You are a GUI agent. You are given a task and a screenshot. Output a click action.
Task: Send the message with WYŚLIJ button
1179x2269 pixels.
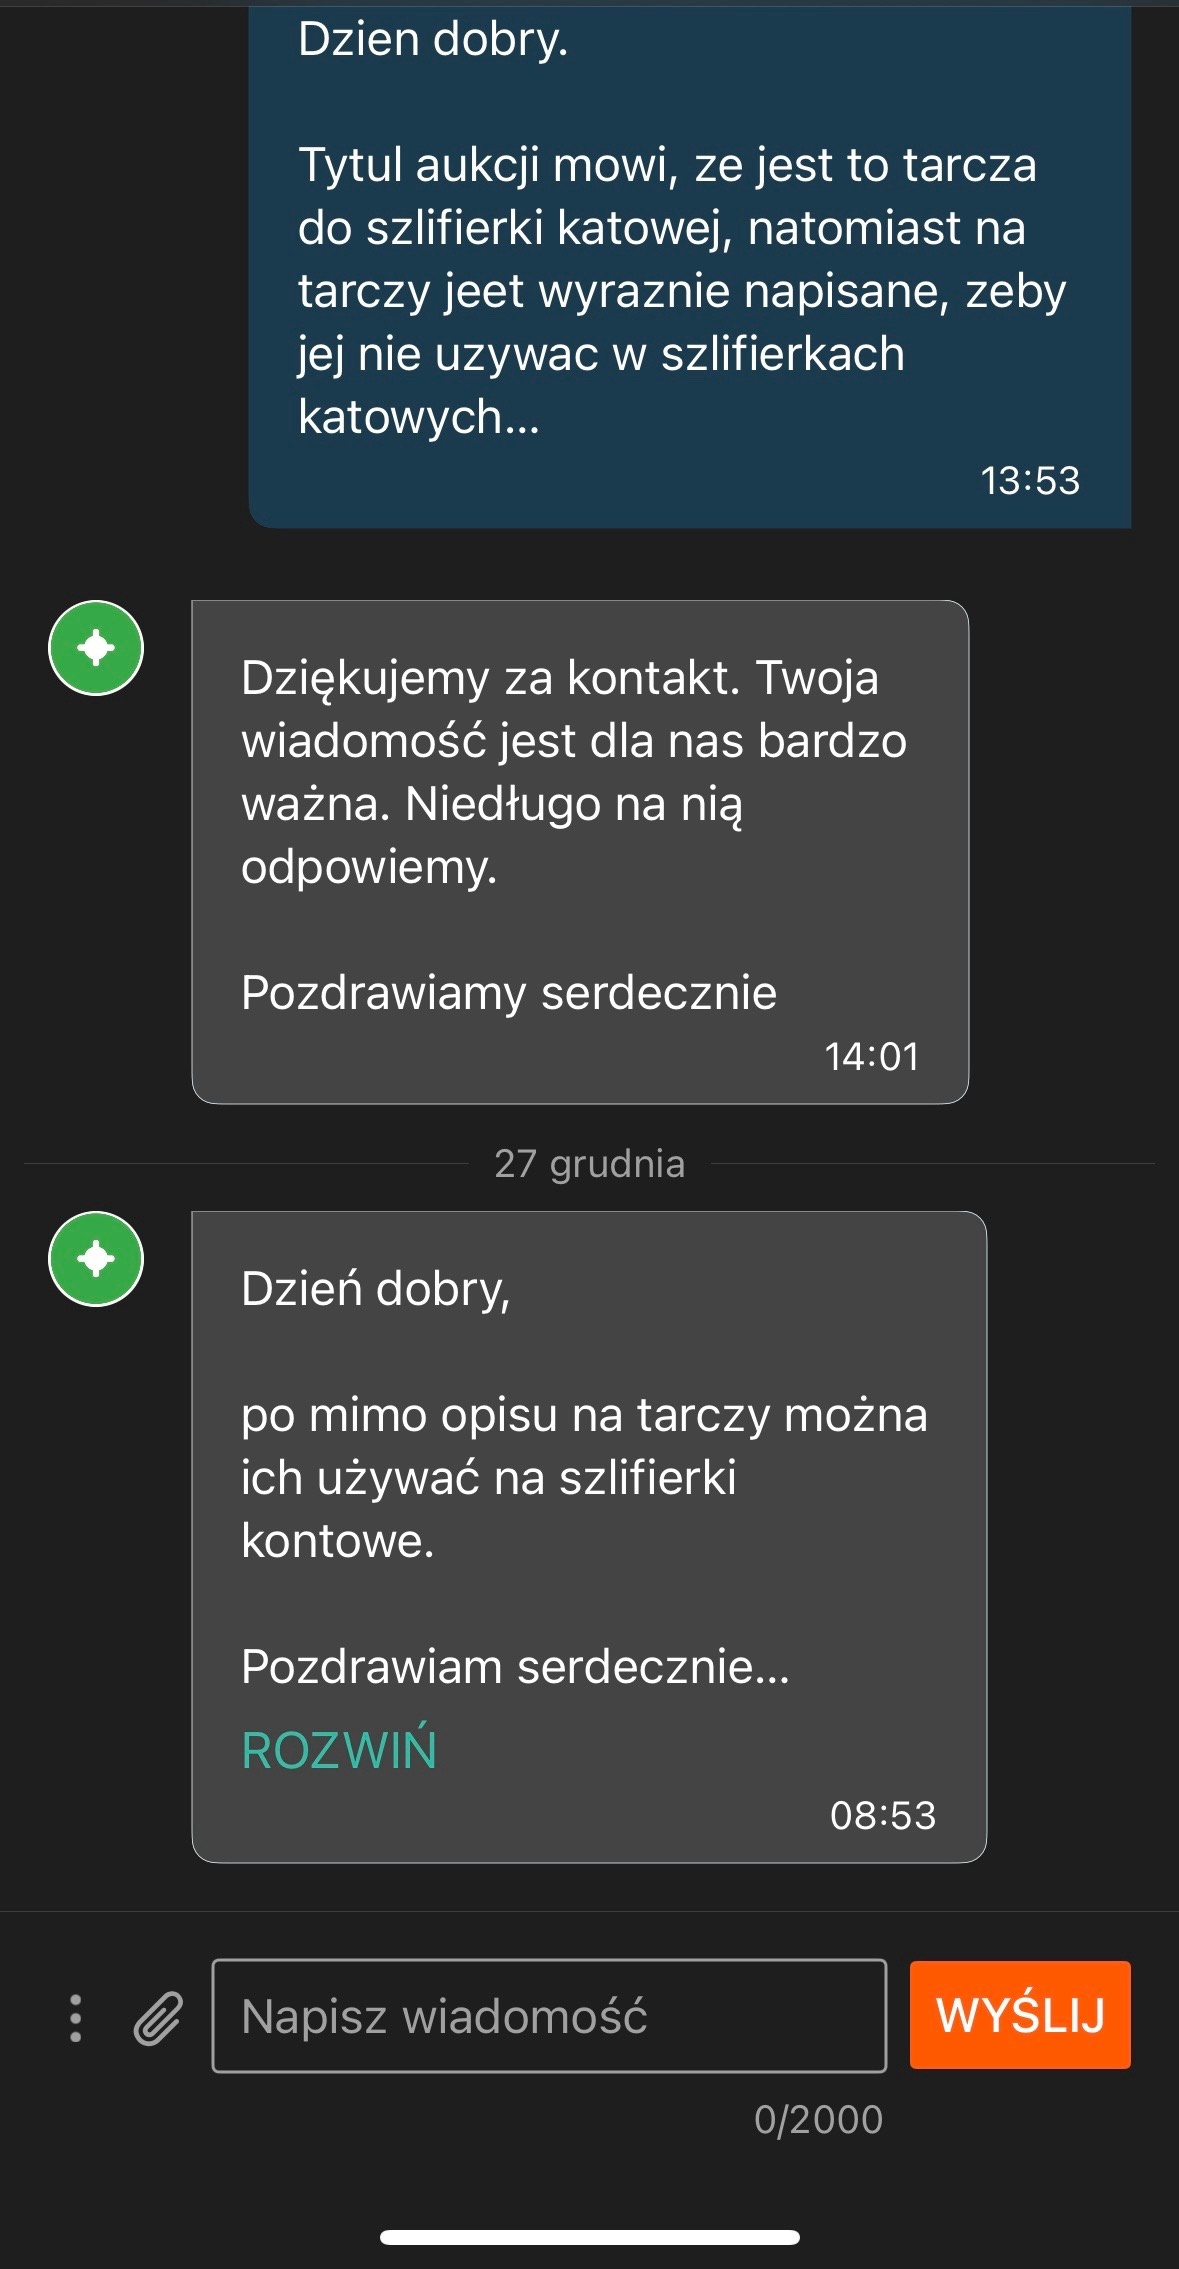pyautogui.click(x=1019, y=2015)
